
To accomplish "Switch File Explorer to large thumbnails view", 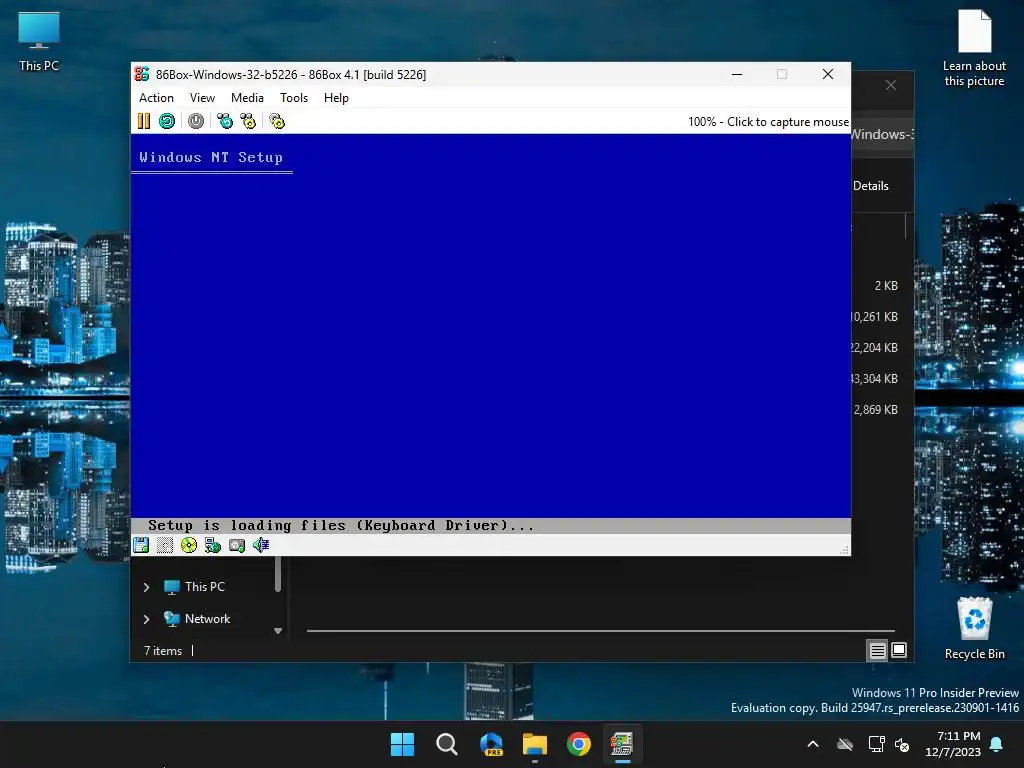I will (899, 650).
